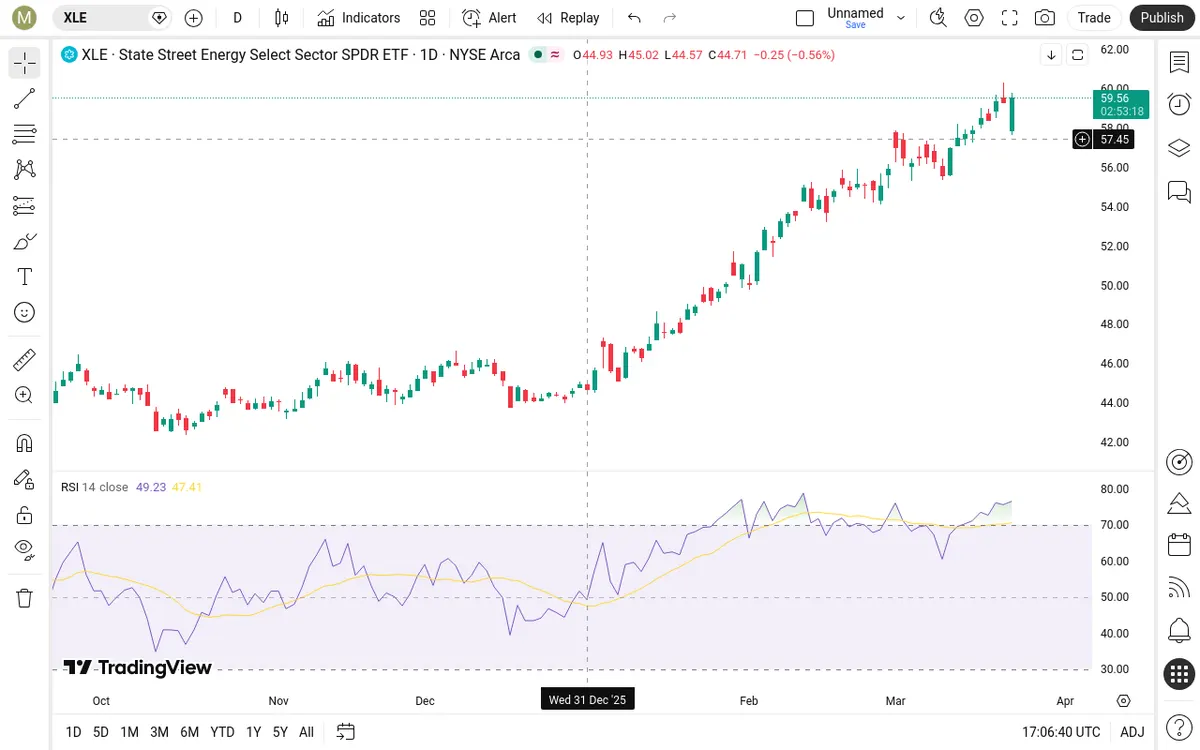
Task: Open the target radar icon panel
Action: pyautogui.click(x=1179, y=462)
